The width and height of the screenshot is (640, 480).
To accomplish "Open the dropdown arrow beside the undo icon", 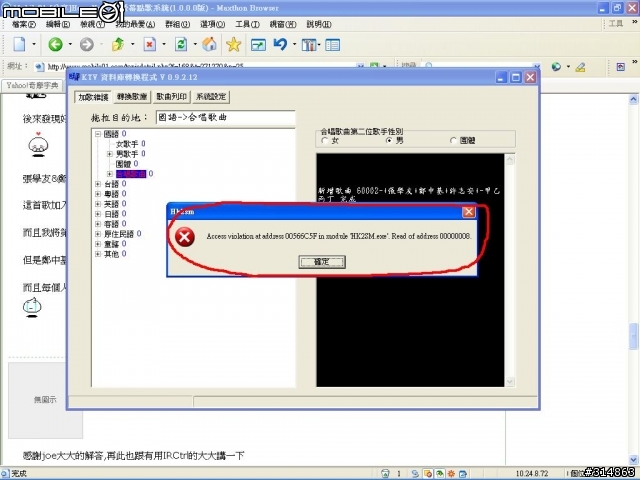I will coord(294,44).
